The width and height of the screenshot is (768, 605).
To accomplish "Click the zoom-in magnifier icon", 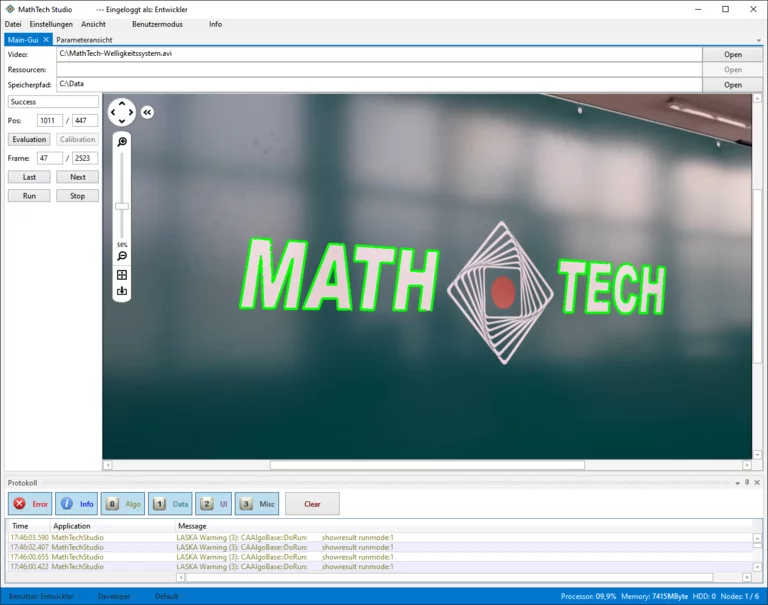I will pos(122,142).
